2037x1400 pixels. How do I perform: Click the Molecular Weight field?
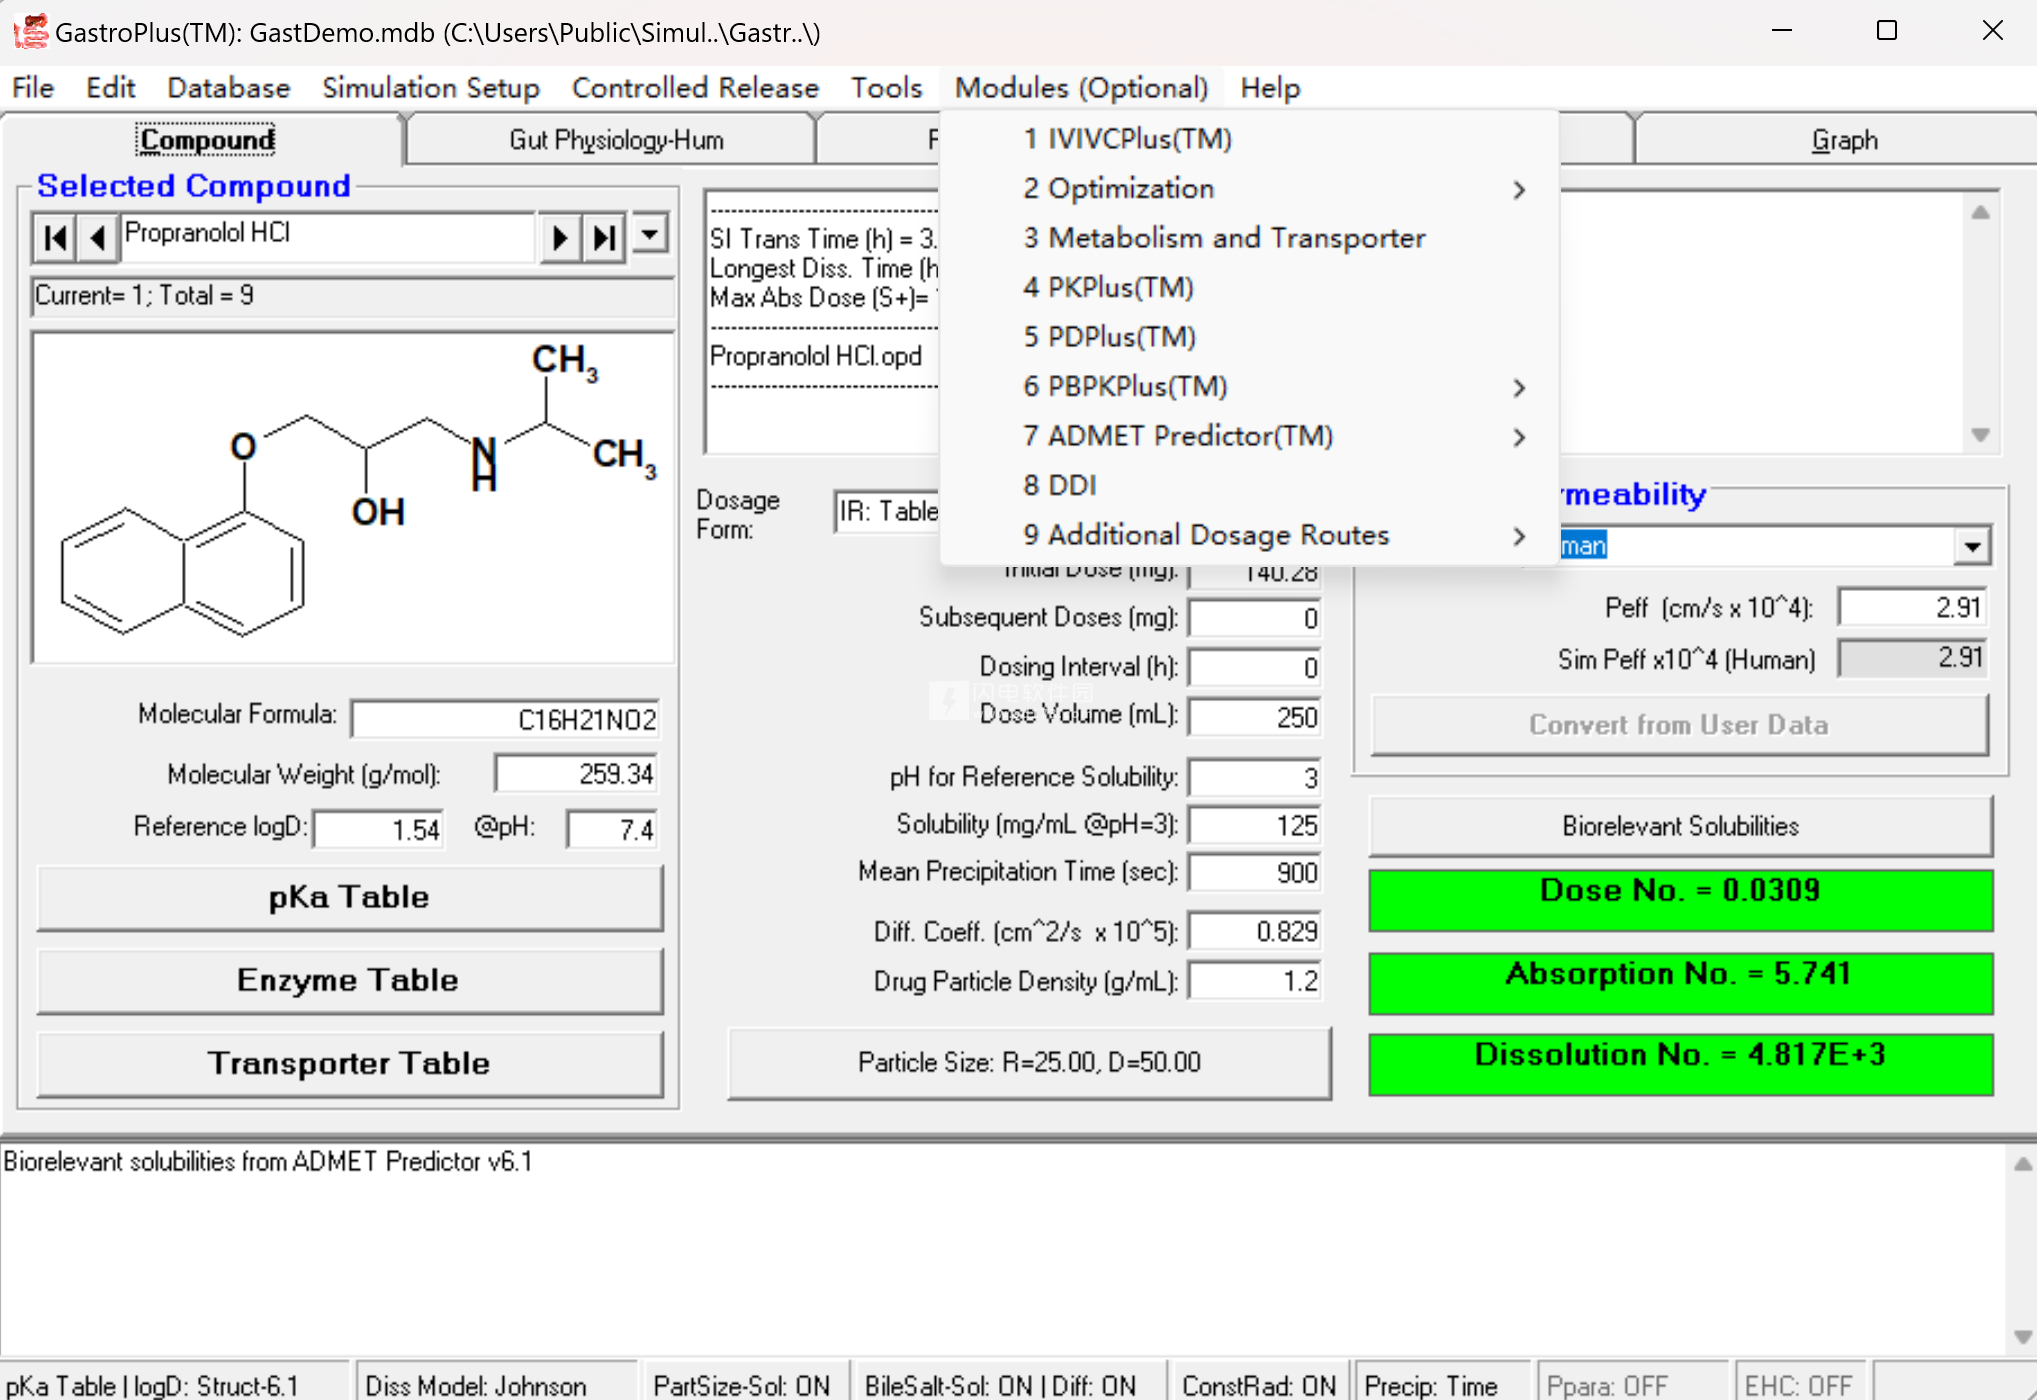click(x=576, y=774)
